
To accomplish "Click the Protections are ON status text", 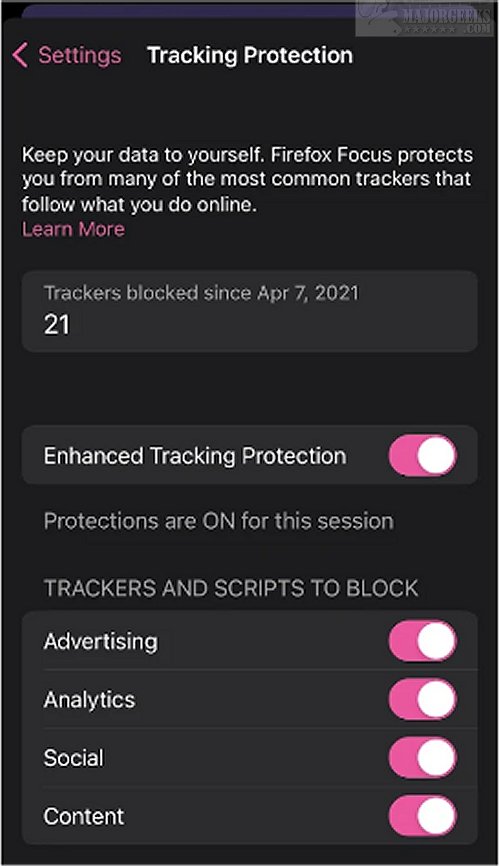I will pos(219,521).
